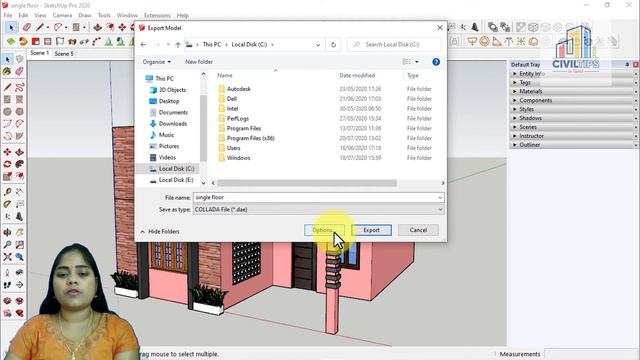Go back in Export Model dialog
640x360 pixels.
(143, 44)
